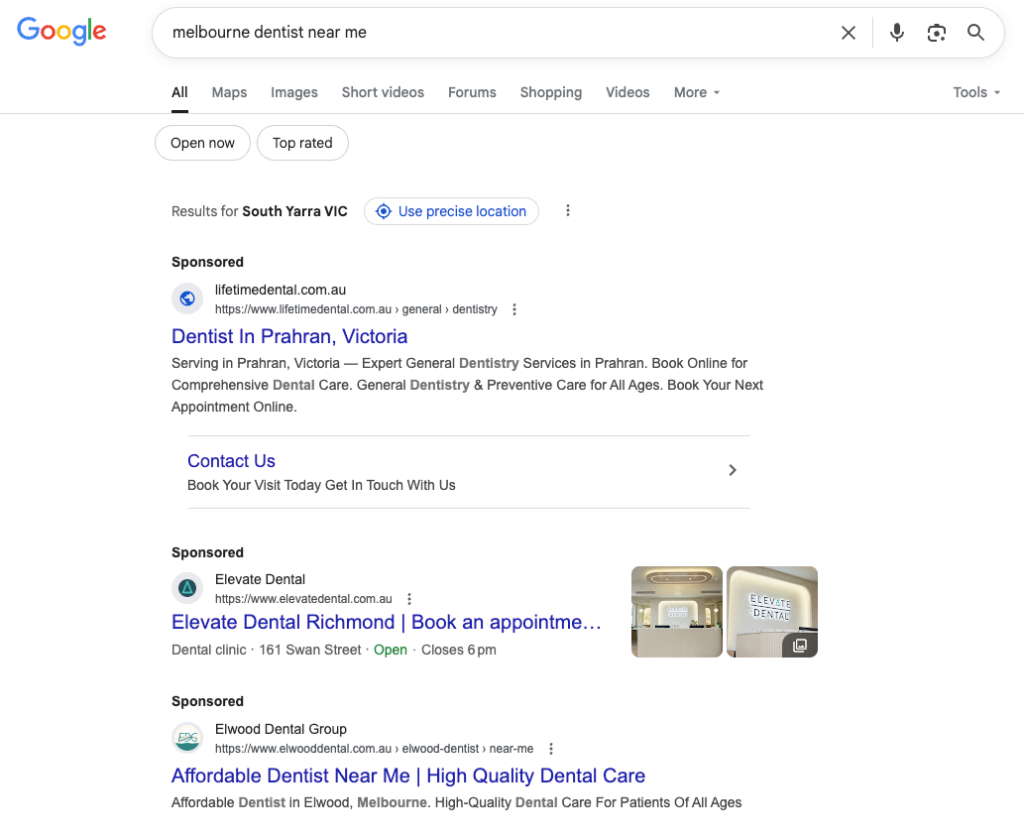Screen dimensions: 1024x837
Task: Expand the Contact Us sitelink chevron
Action: pos(732,470)
